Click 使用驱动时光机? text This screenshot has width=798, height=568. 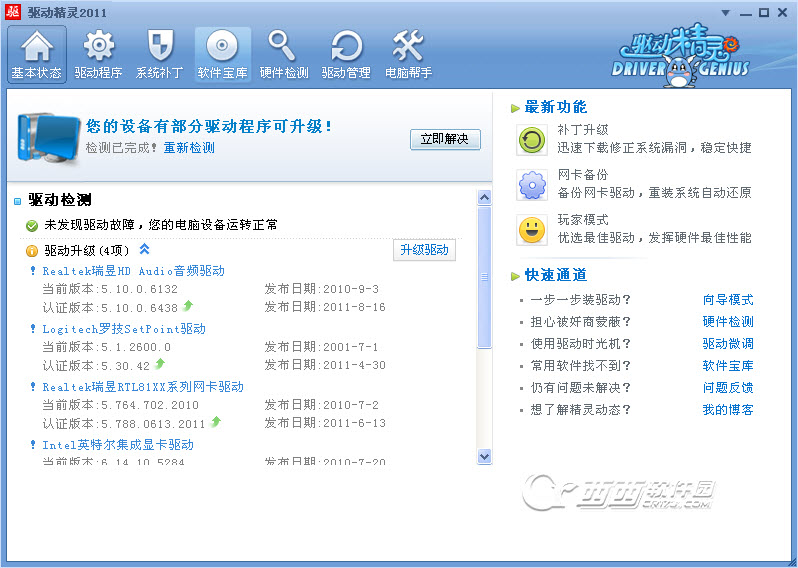(581, 344)
